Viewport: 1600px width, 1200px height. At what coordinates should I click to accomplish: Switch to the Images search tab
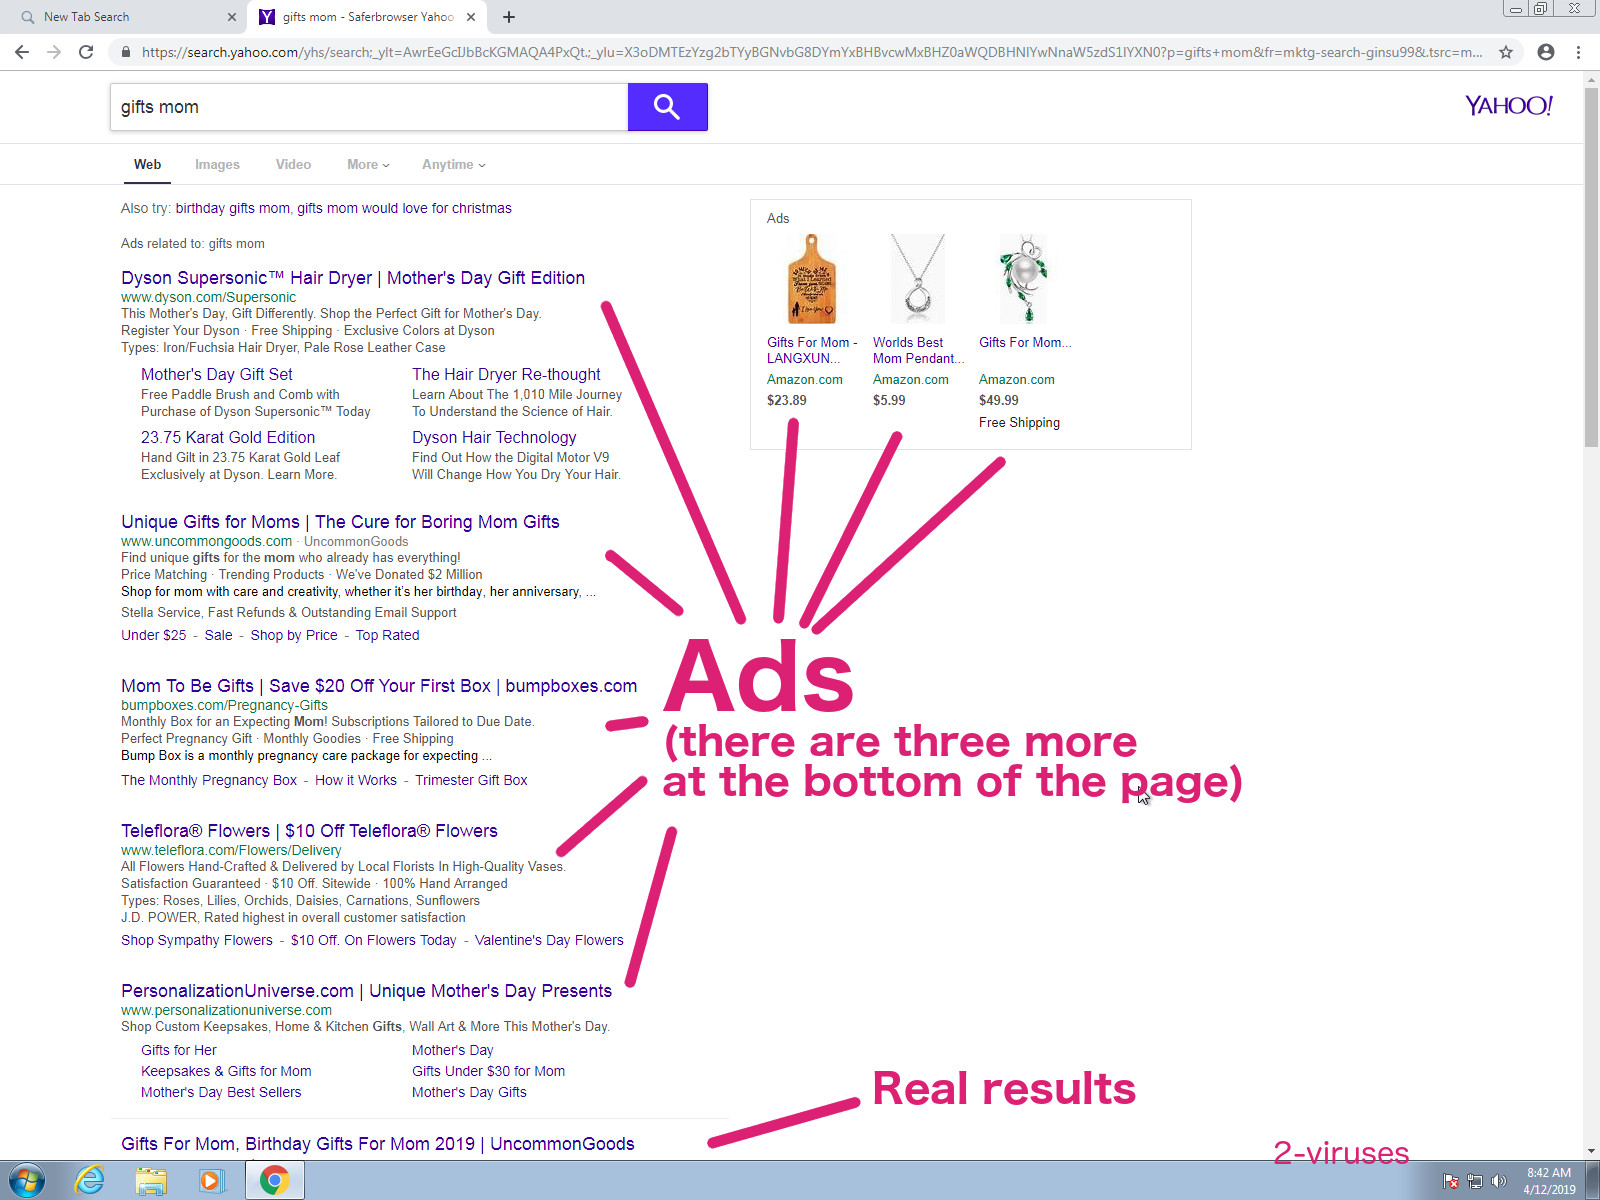(217, 164)
